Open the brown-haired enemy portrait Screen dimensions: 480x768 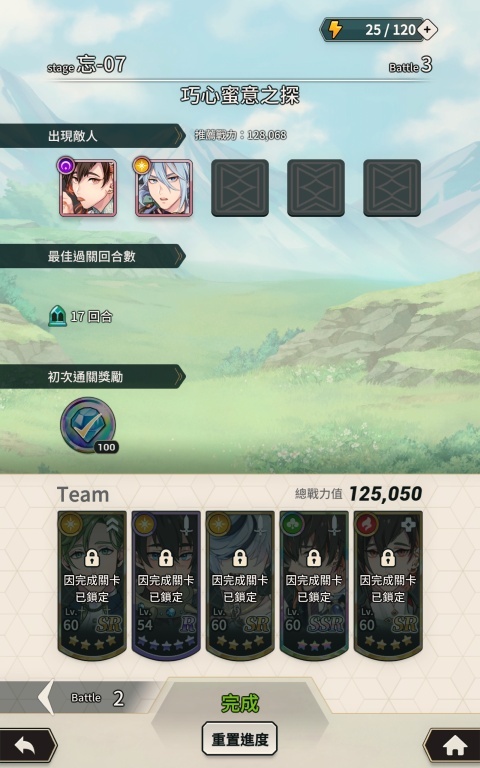coord(88,188)
